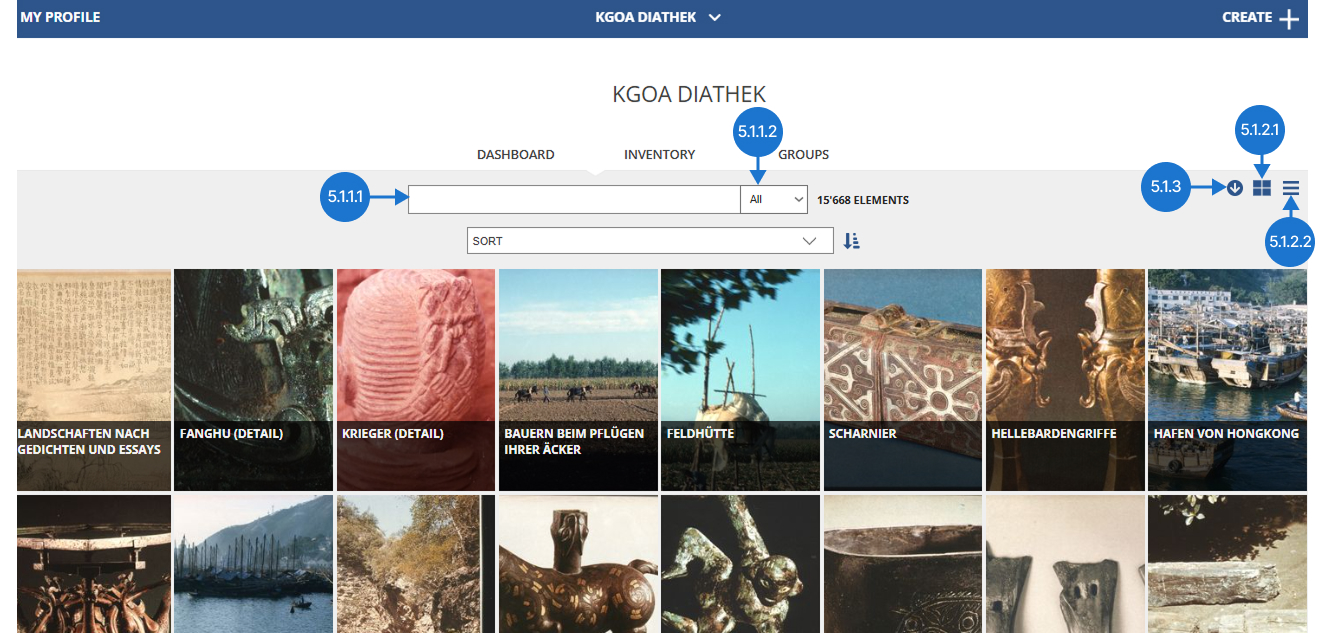Open the Fanghu (Detail) image
Screen dimensions: 1325x633
point(253,379)
